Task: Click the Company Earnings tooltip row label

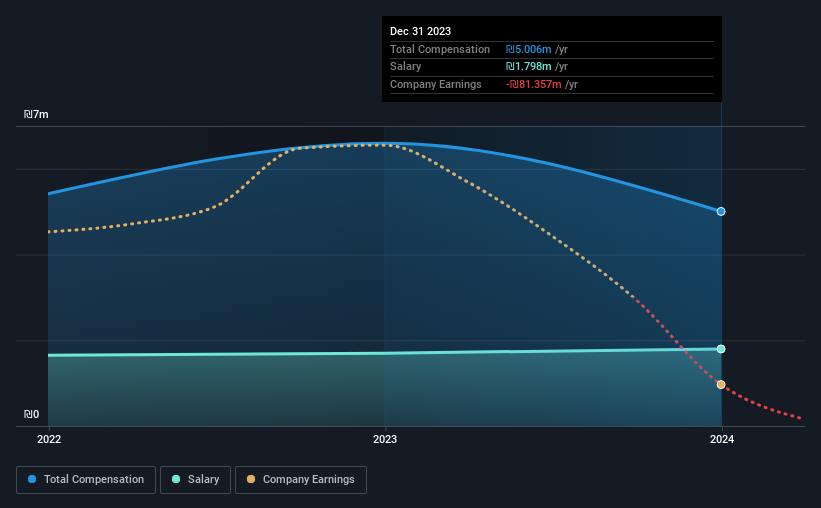Action: click(x=436, y=84)
